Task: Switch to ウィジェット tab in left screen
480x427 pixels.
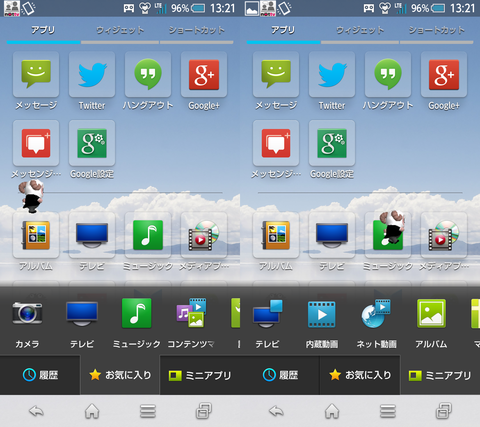Action: [x=120, y=31]
